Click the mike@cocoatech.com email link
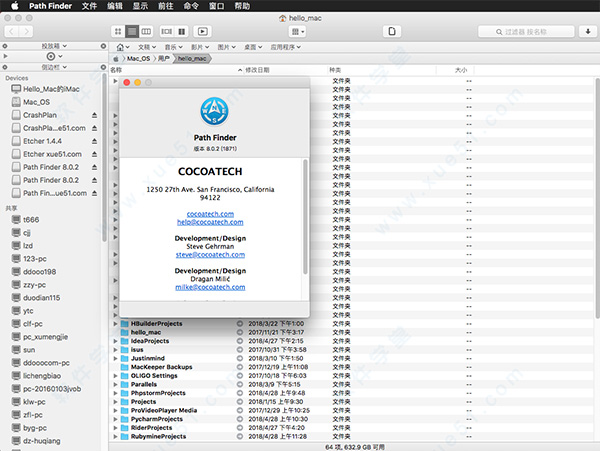 pyautogui.click(x=210, y=287)
